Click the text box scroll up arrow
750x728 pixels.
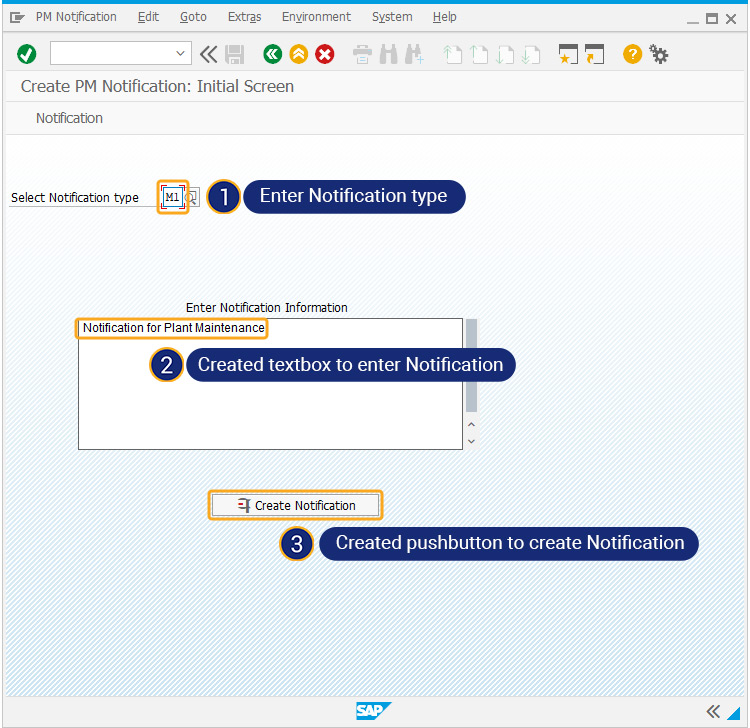[471, 424]
